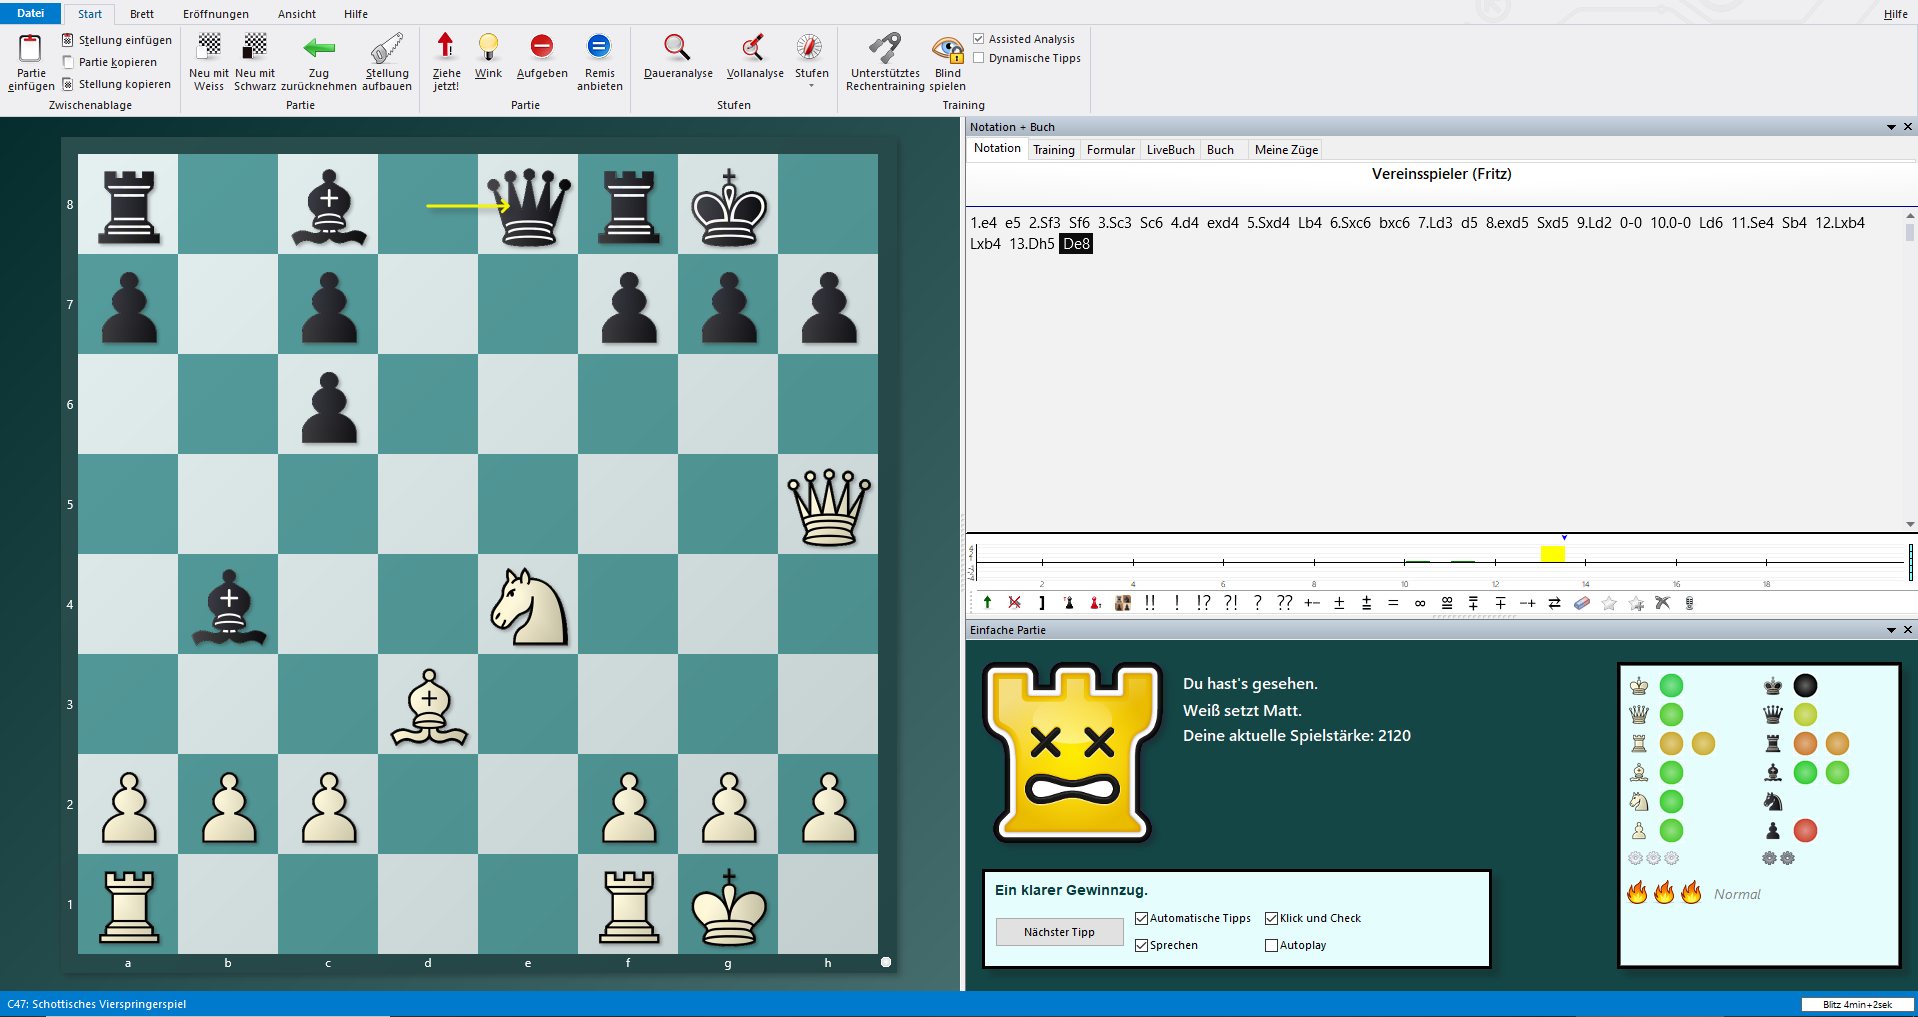Request a hint with Wink lightbulb
1918x1017 pixels.
488,55
